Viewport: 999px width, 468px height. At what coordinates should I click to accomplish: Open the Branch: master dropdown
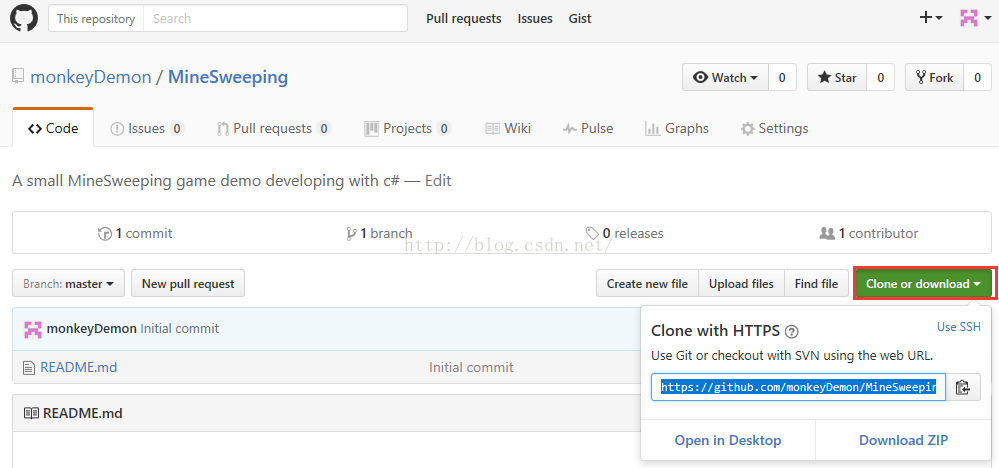69,284
